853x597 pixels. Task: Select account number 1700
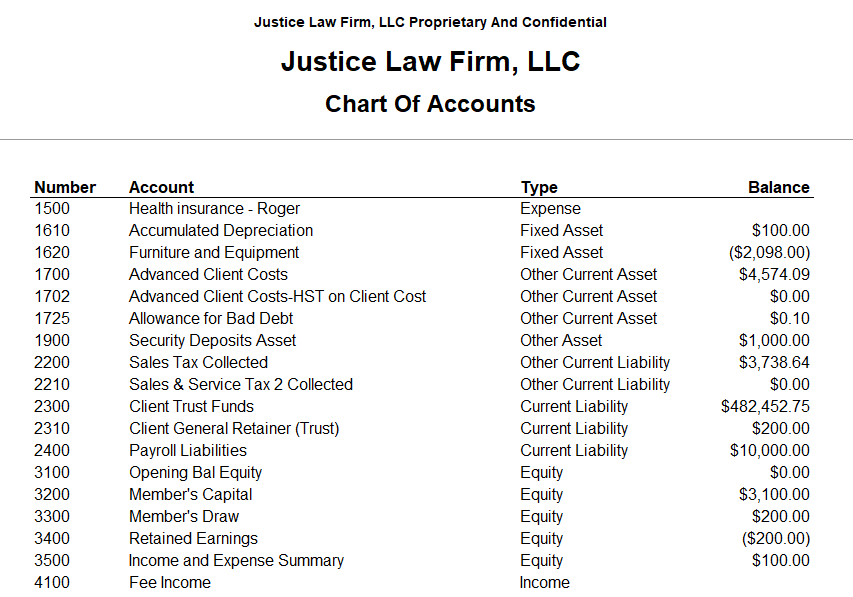click(52, 274)
